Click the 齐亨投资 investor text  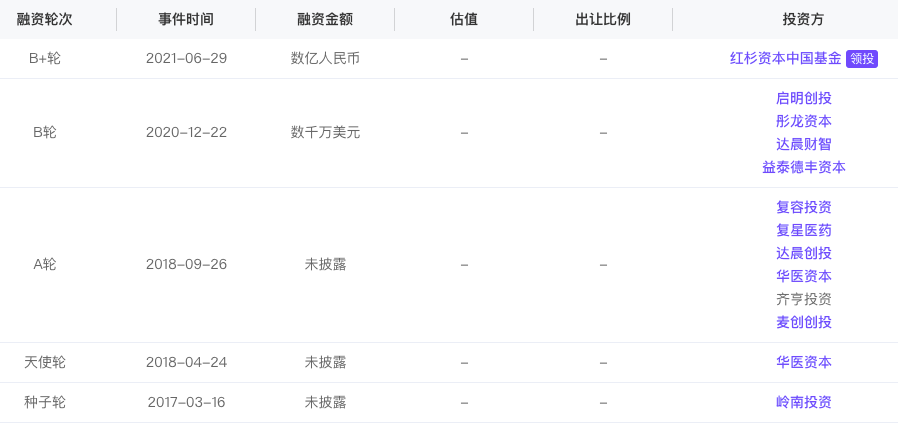click(804, 299)
